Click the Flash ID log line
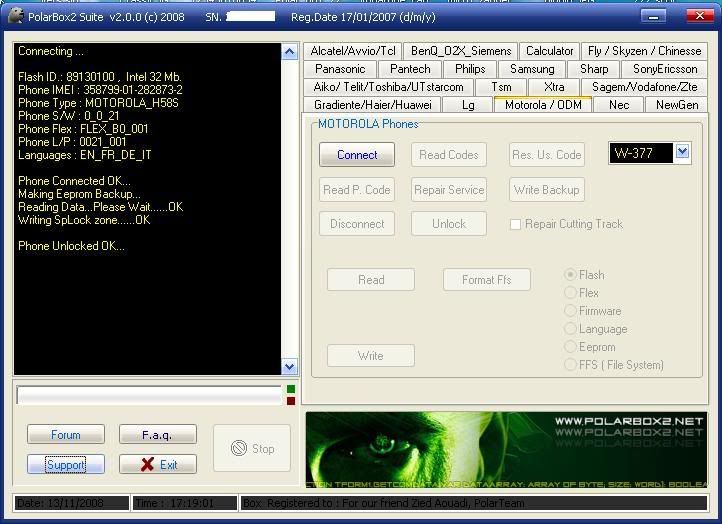 click(100, 77)
